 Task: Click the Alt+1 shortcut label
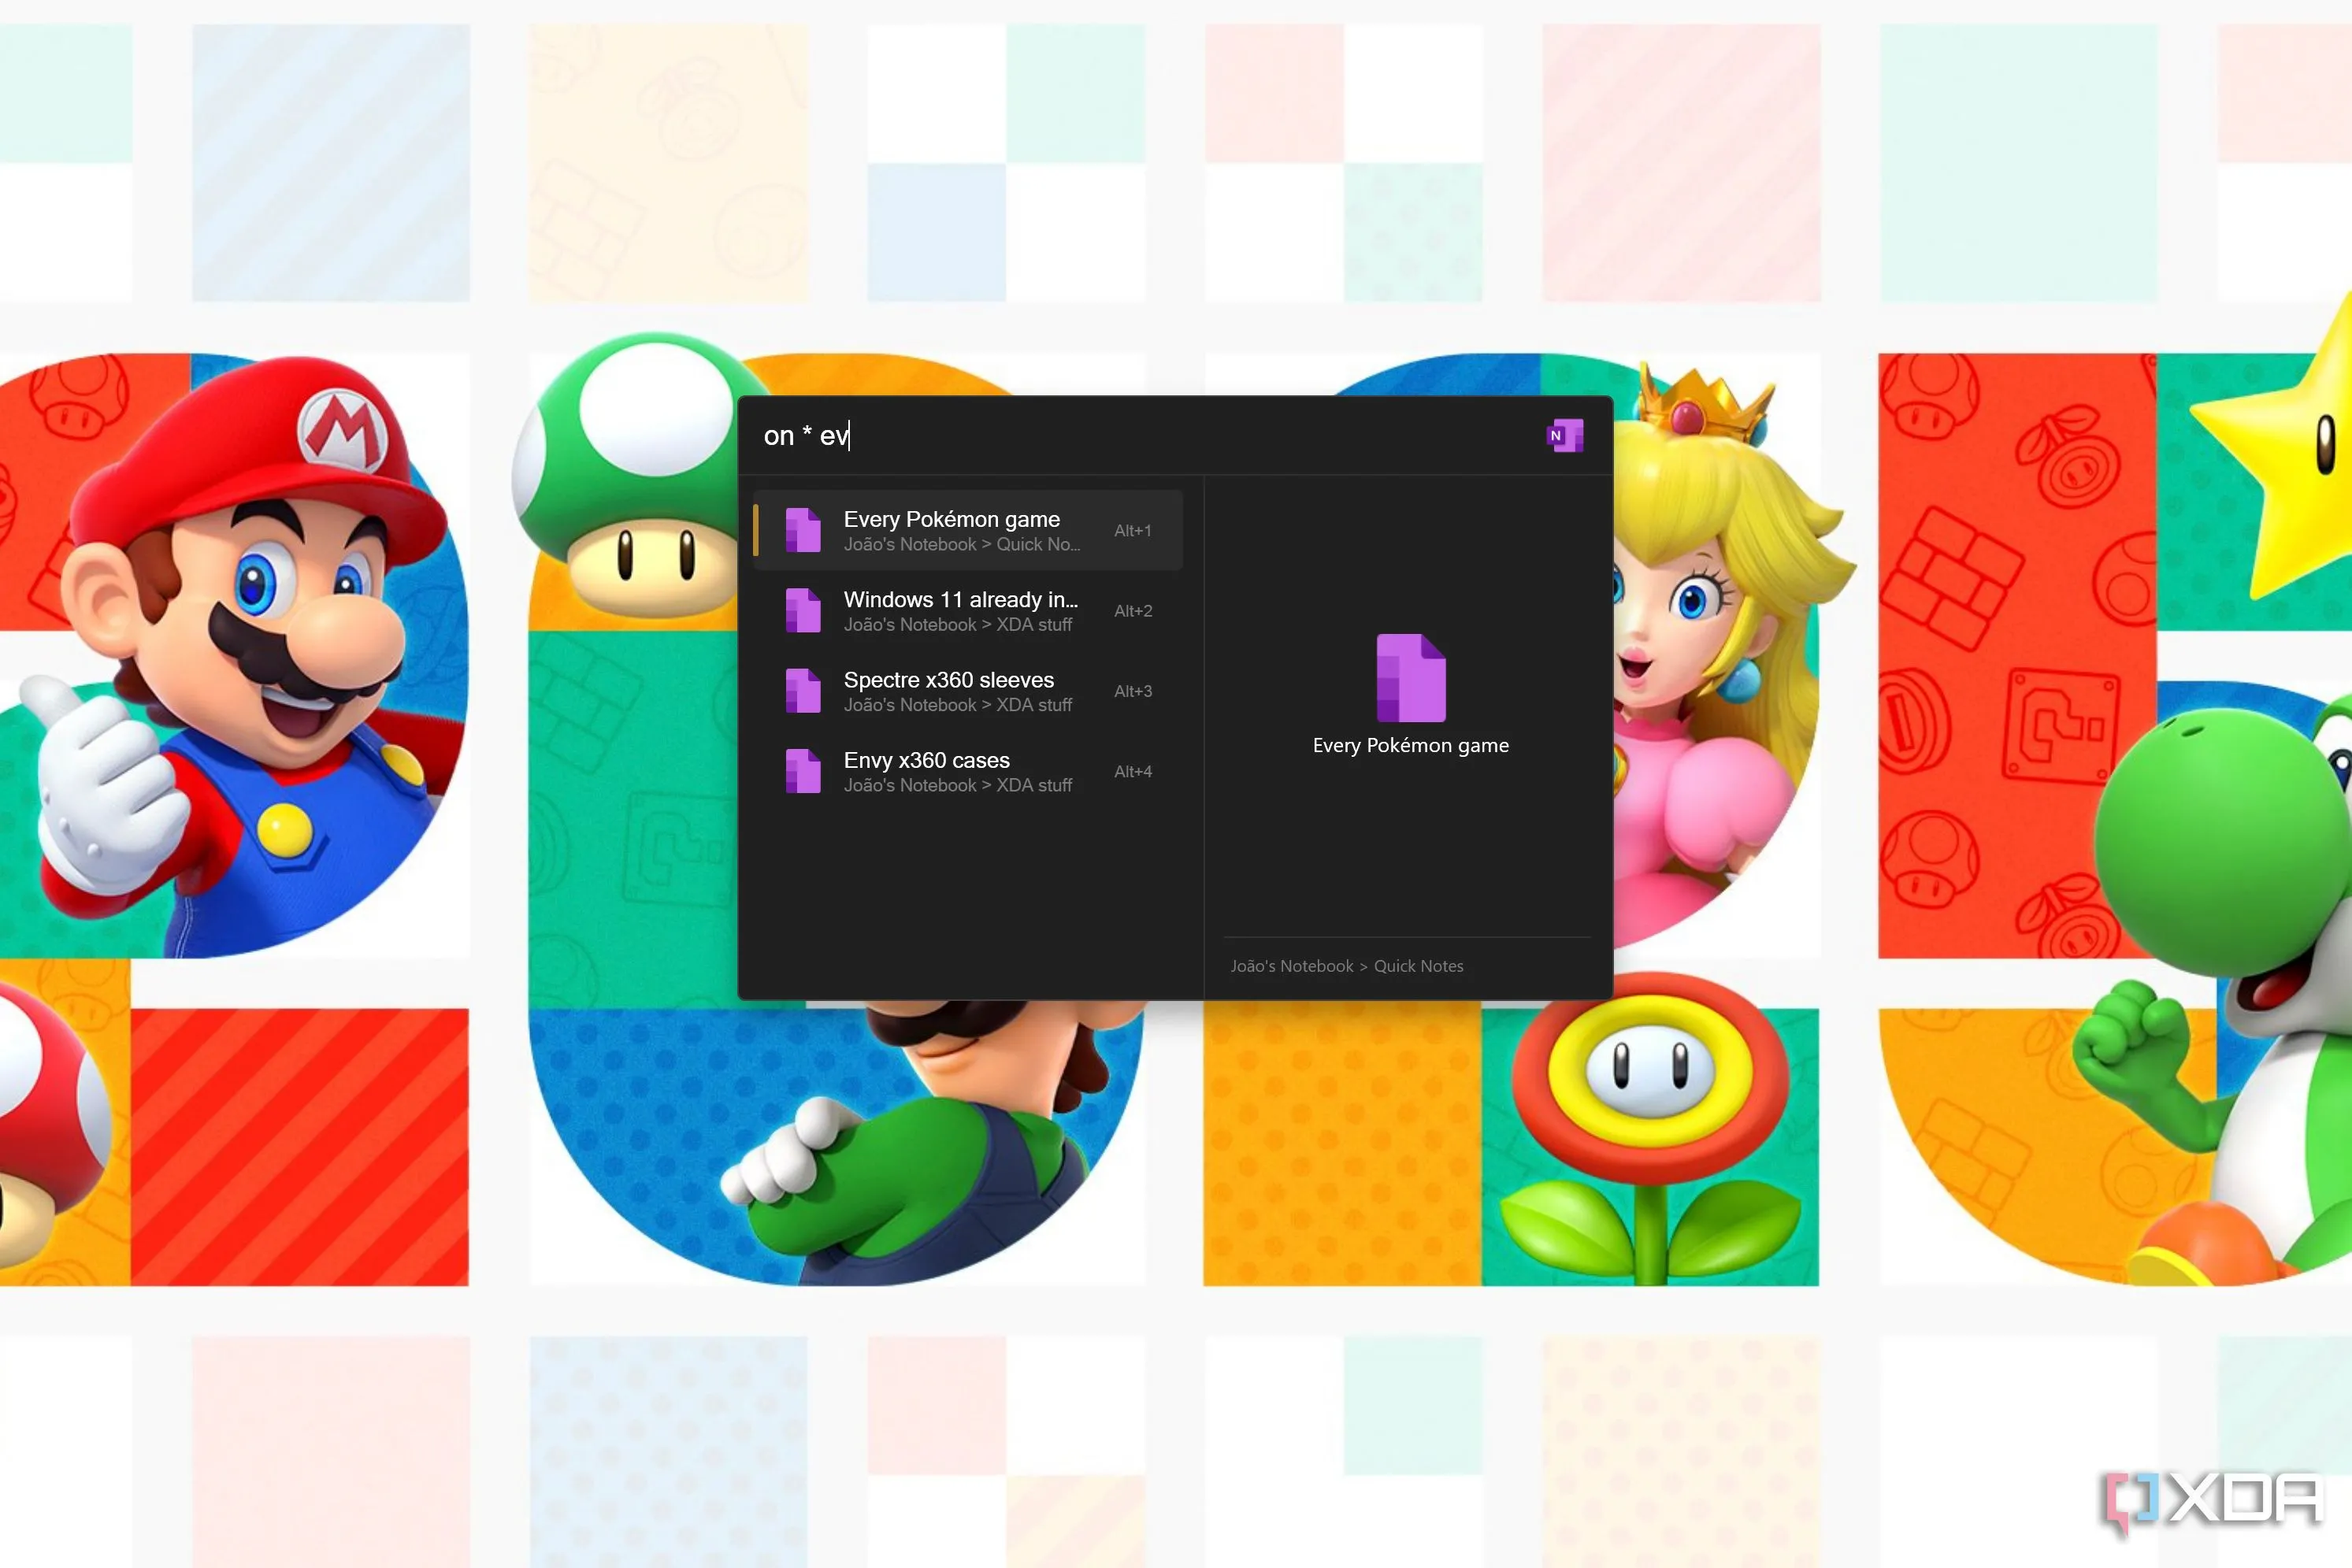tap(1133, 531)
